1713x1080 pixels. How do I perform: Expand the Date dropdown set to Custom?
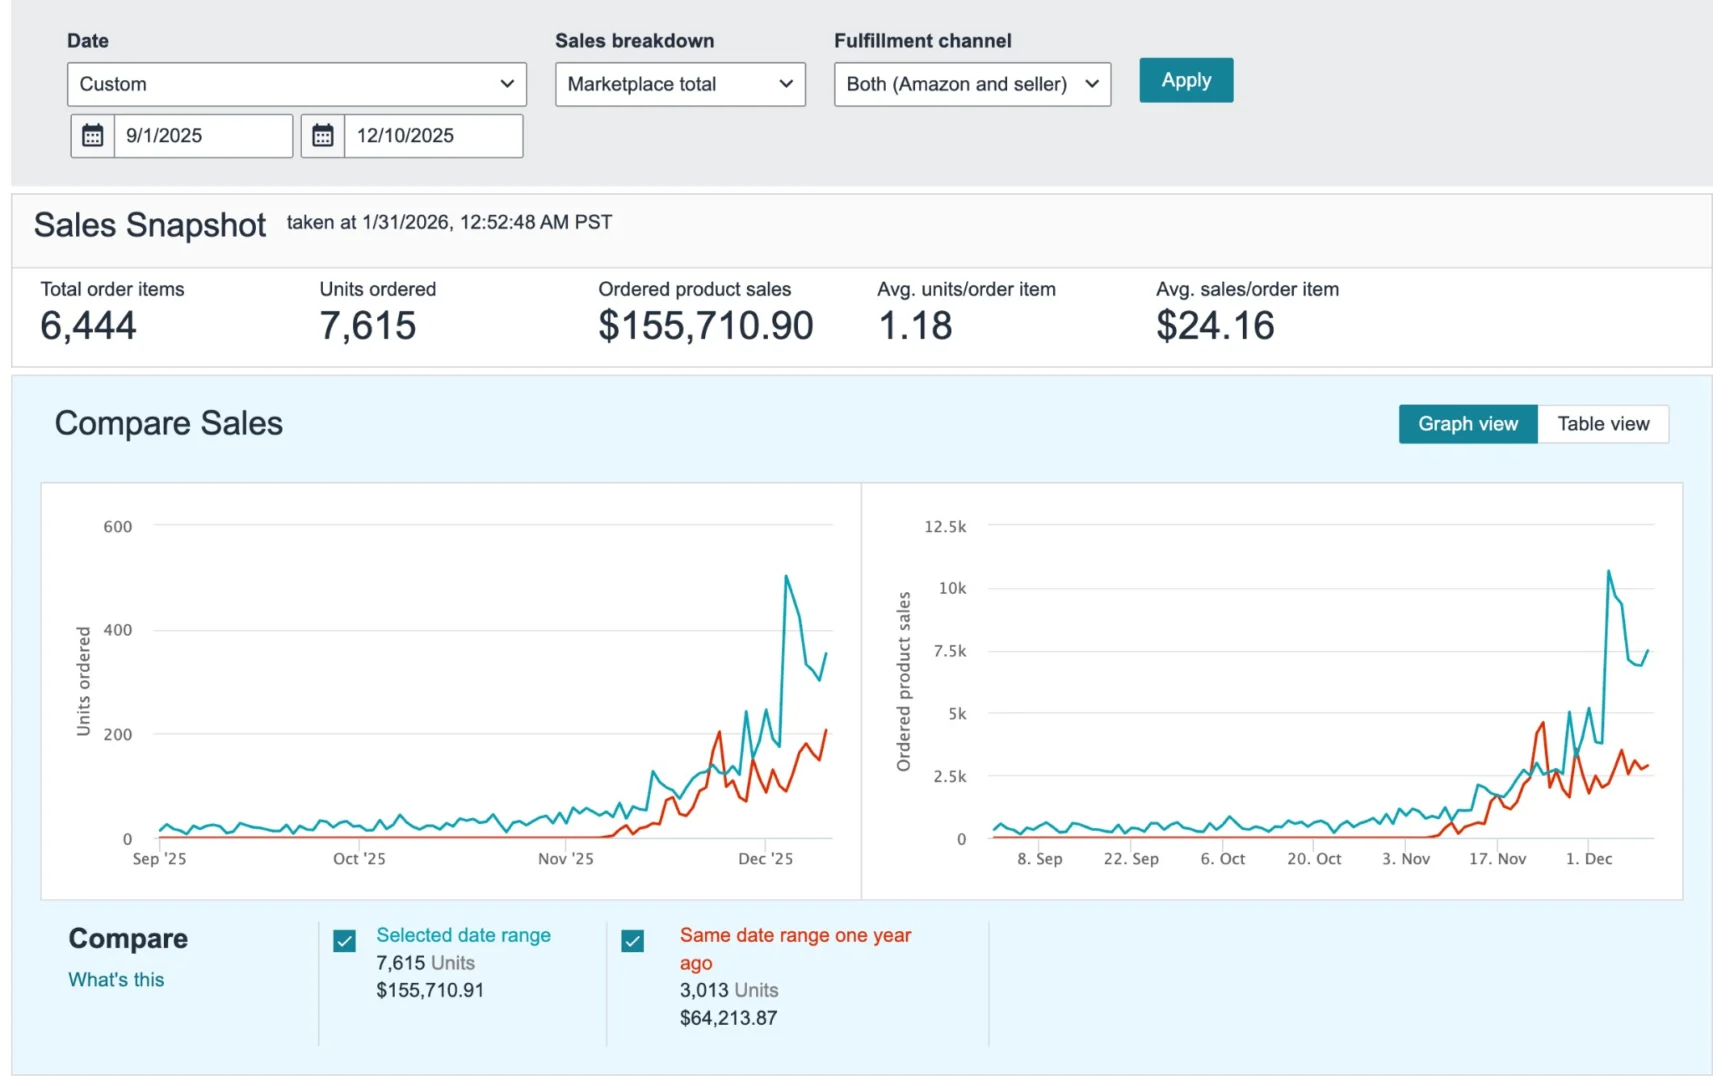point(296,84)
